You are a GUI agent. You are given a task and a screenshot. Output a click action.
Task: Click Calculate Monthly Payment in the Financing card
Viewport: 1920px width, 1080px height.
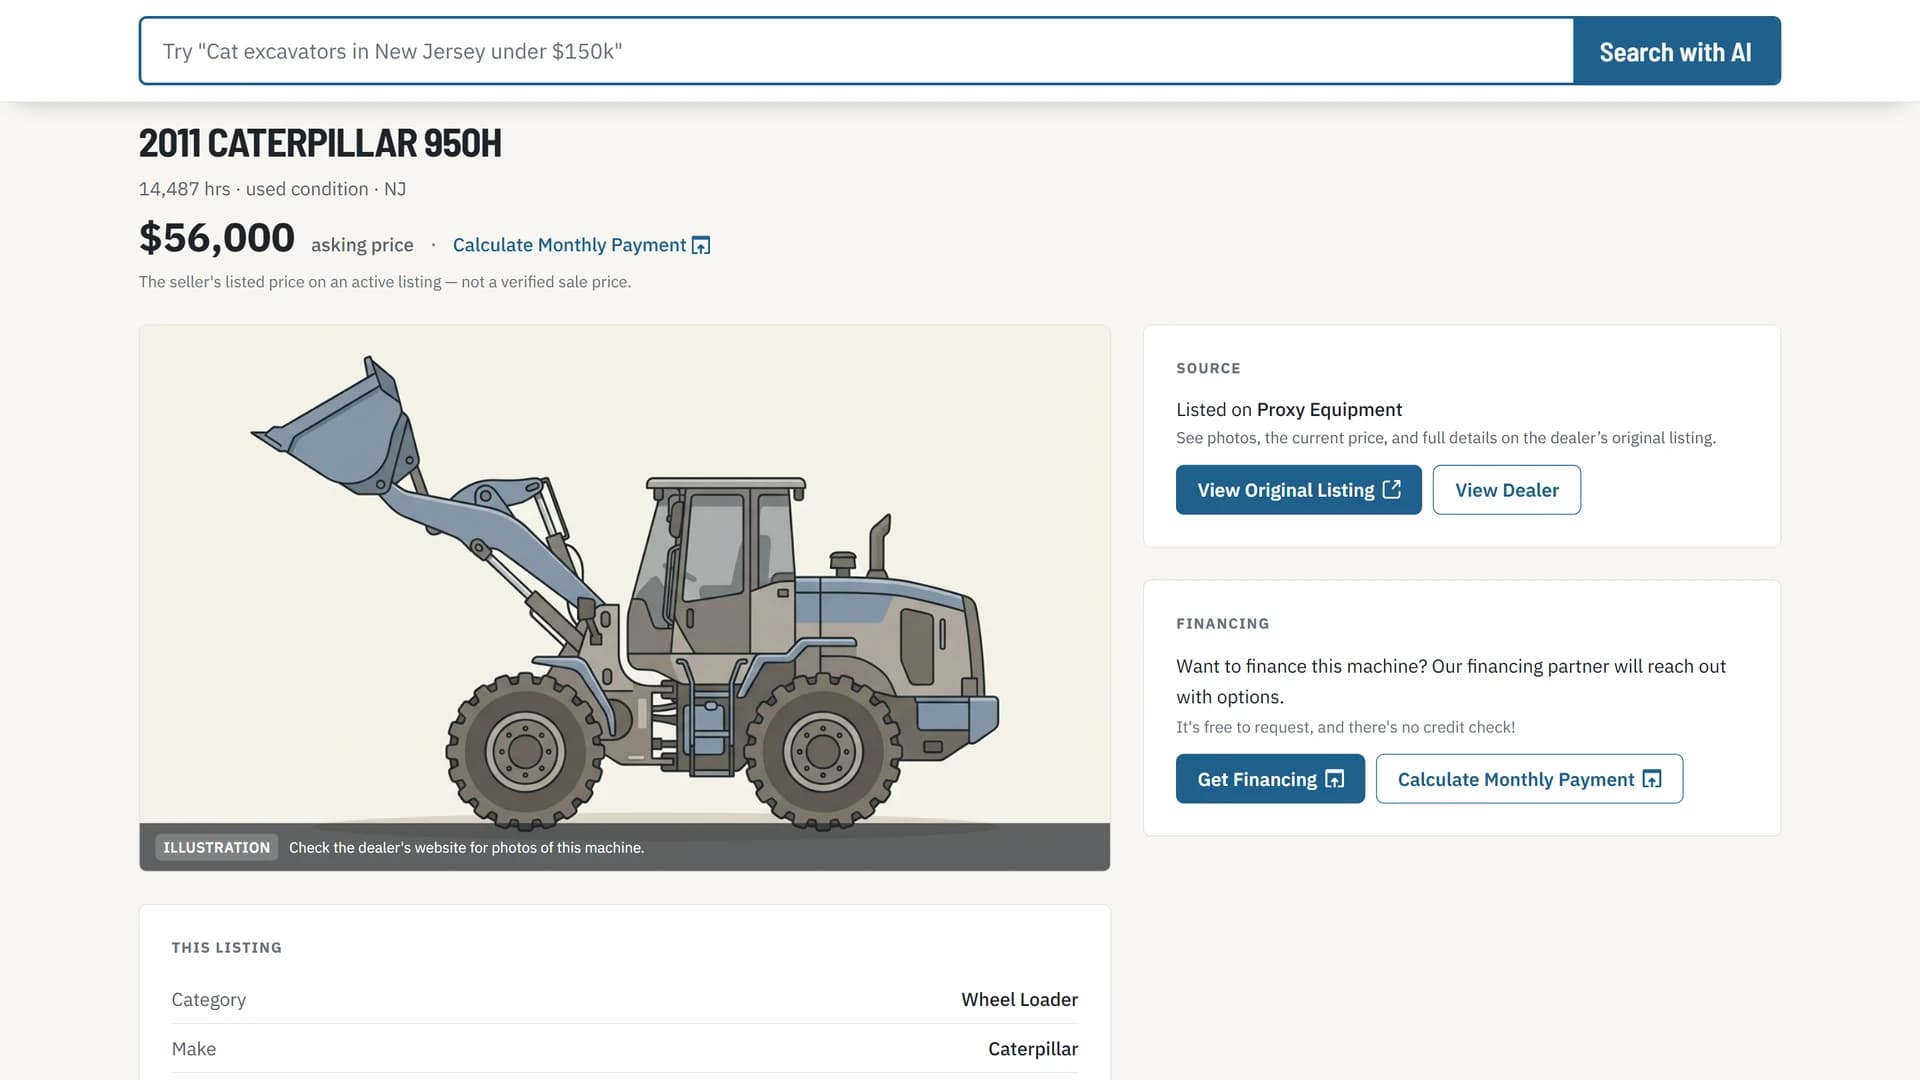(1529, 779)
